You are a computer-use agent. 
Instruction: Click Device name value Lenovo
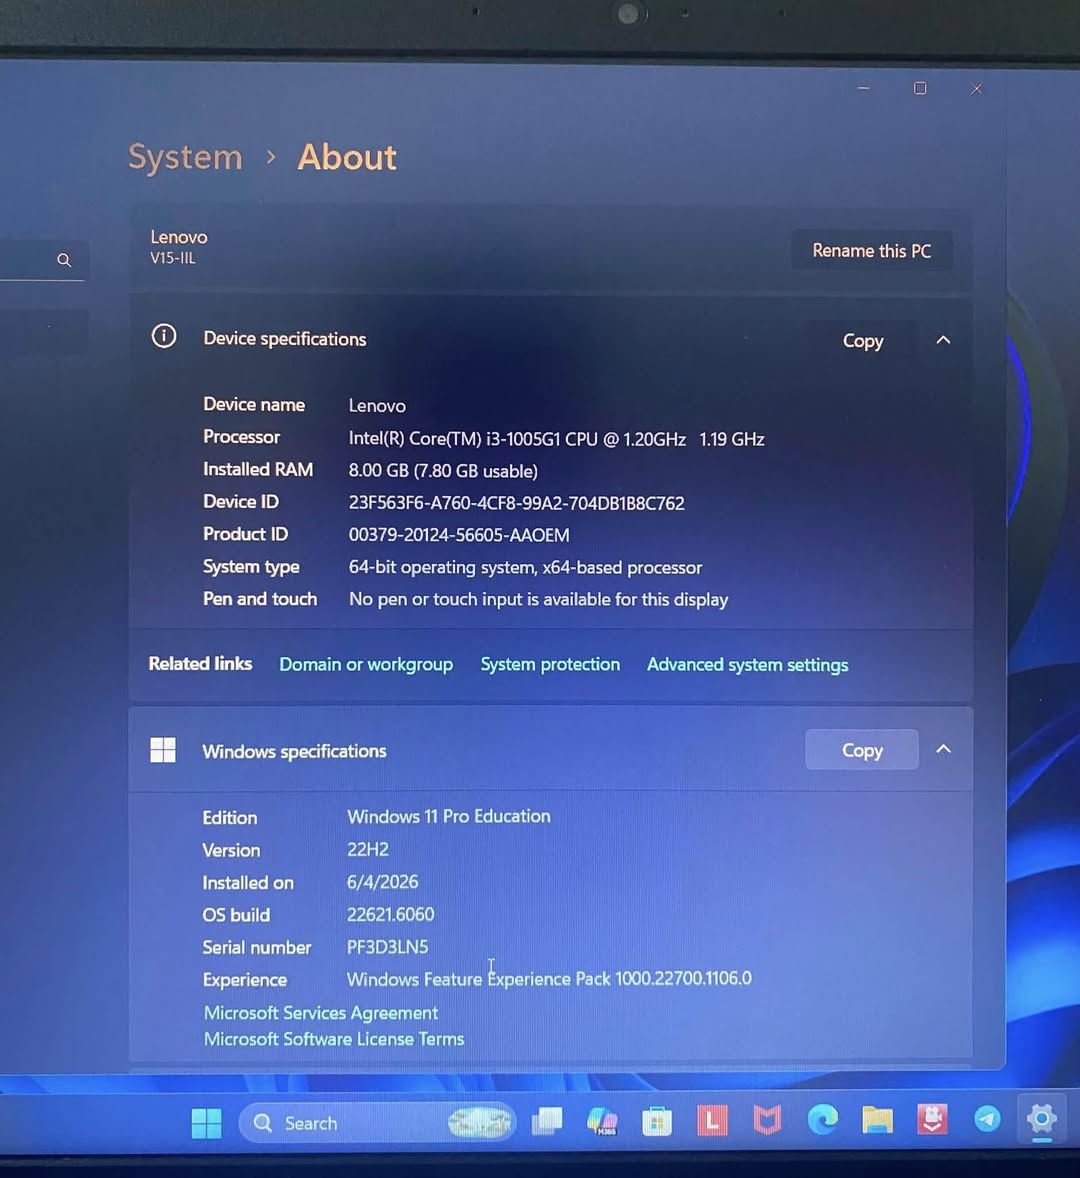pos(377,406)
